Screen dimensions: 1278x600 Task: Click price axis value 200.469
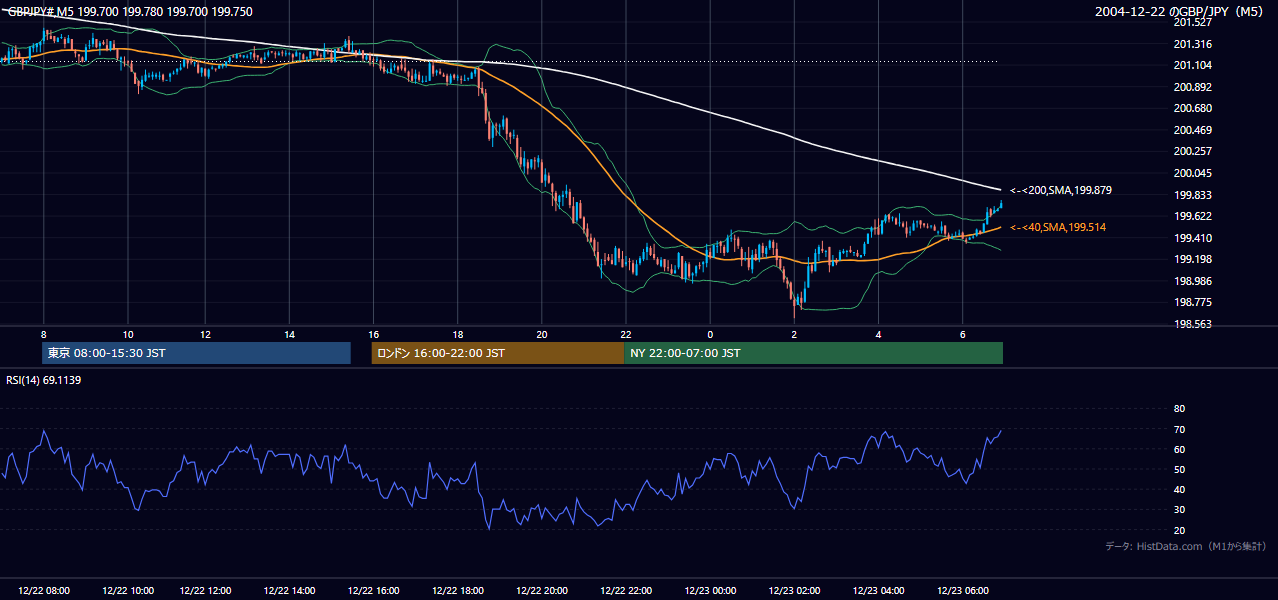tap(1192, 130)
